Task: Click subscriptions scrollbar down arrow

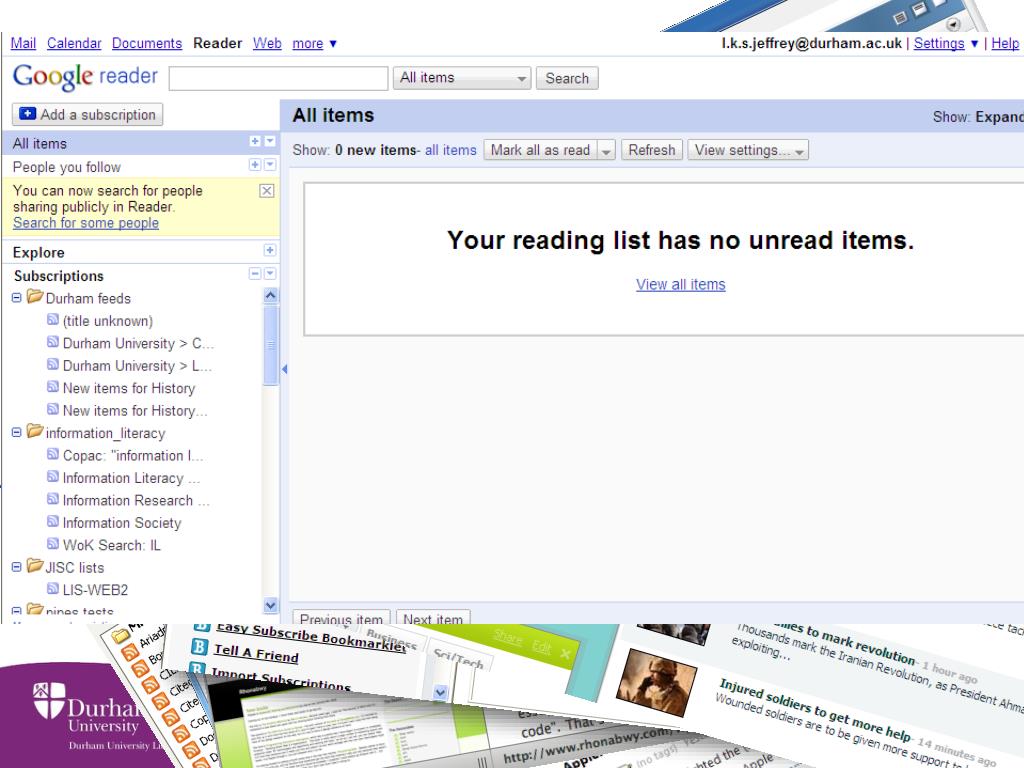Action: point(270,605)
